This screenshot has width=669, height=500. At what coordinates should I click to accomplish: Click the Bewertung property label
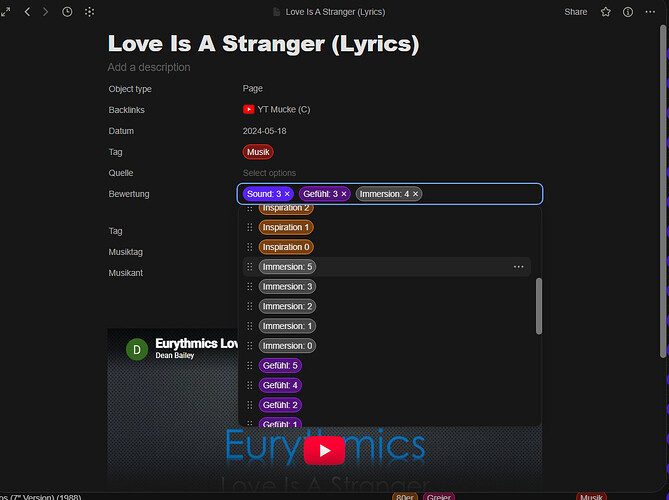tap(129, 194)
